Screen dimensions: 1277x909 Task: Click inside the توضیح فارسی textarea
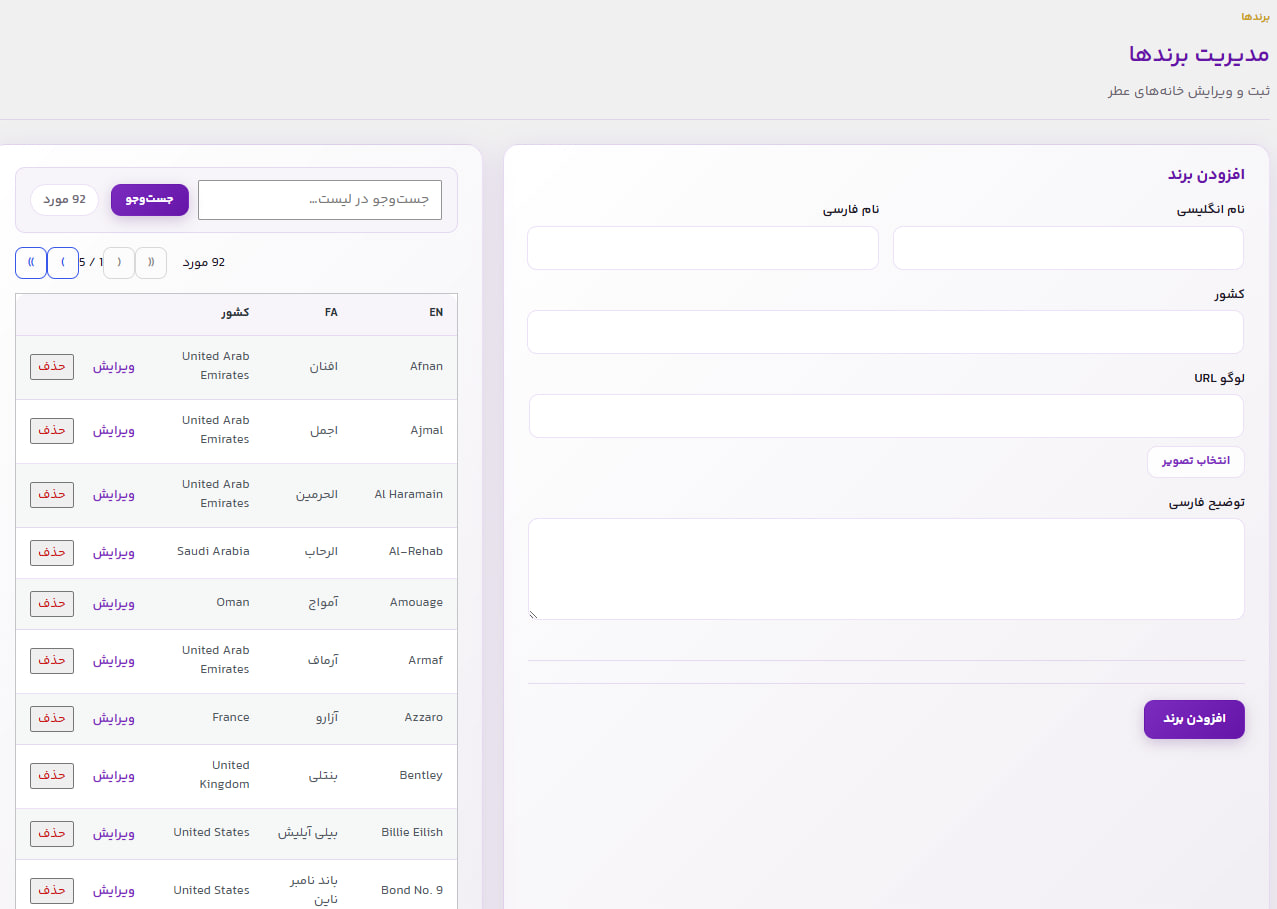pyautogui.click(x=886, y=569)
